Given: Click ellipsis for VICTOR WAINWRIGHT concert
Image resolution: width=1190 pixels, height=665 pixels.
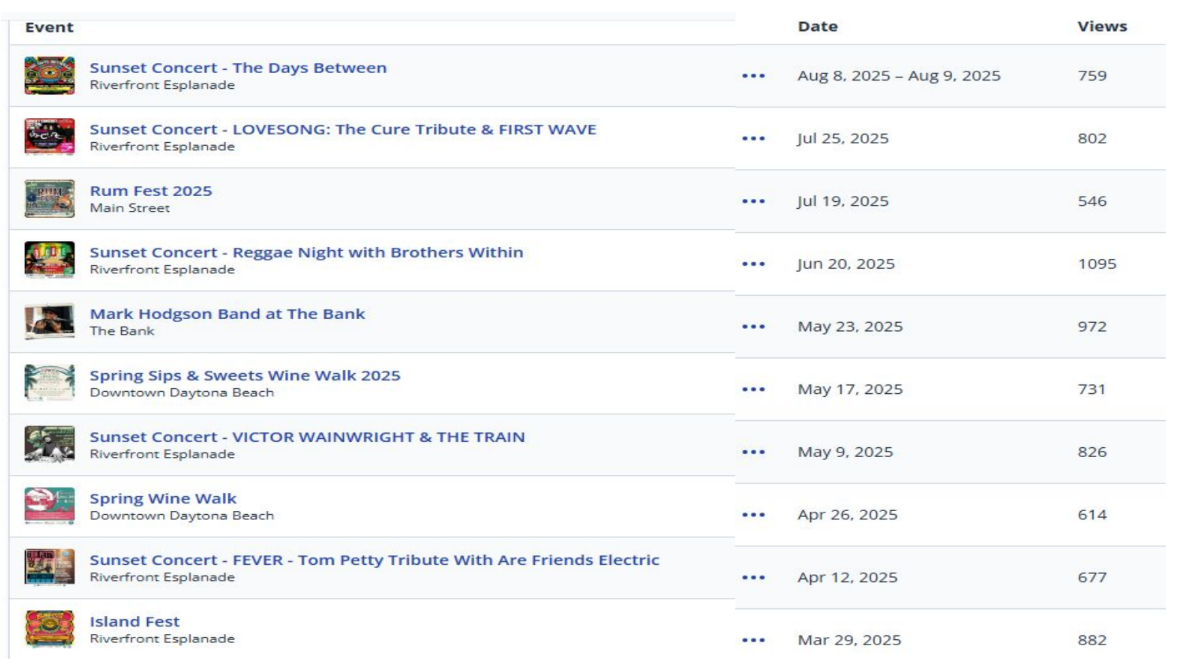Looking at the screenshot, I should [754, 452].
